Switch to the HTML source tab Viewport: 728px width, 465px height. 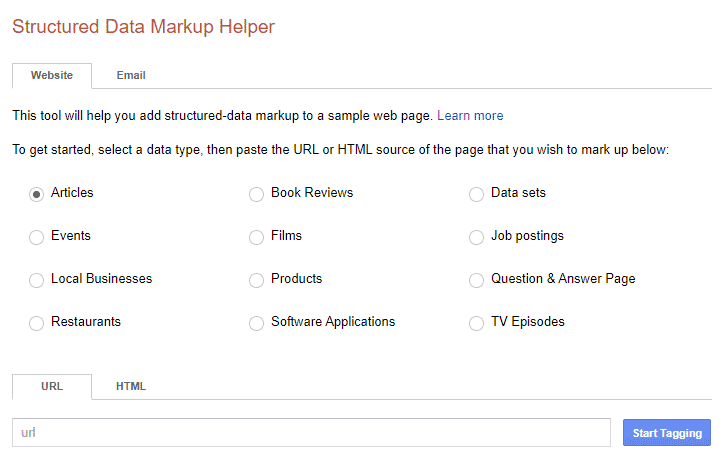(x=131, y=387)
